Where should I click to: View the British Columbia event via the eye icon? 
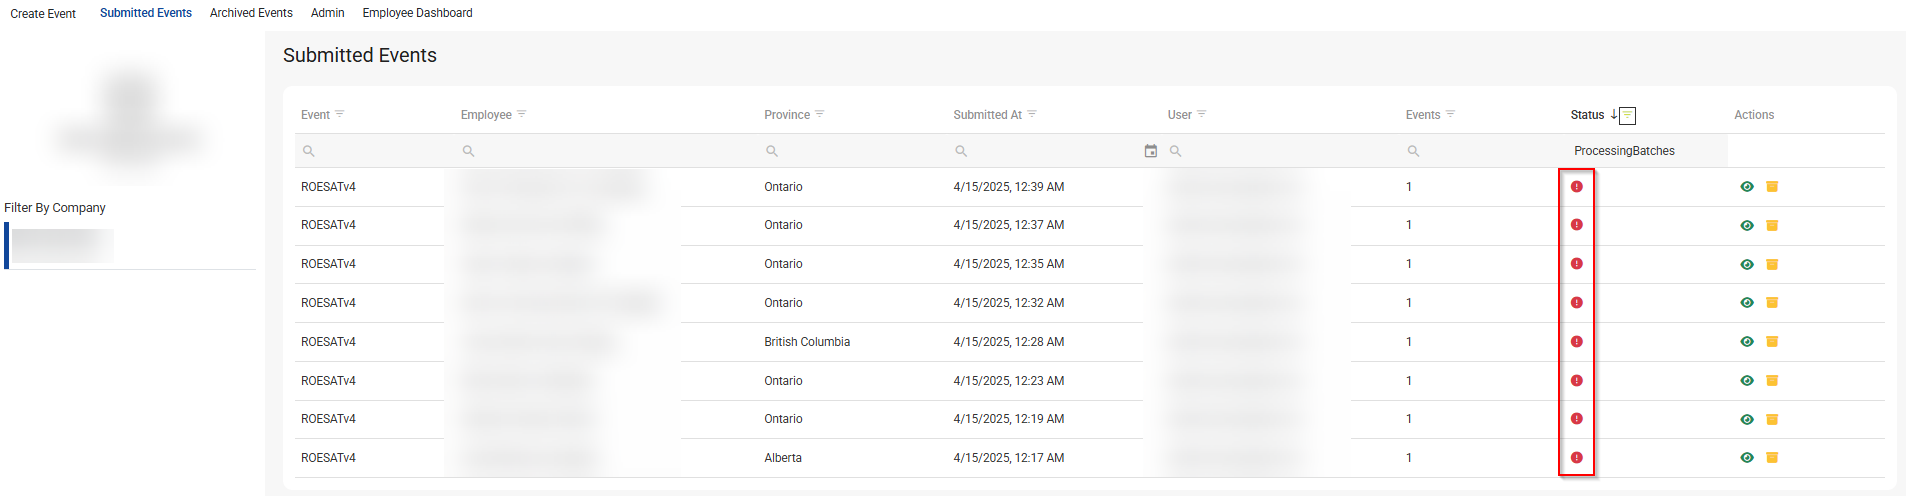tap(1746, 342)
